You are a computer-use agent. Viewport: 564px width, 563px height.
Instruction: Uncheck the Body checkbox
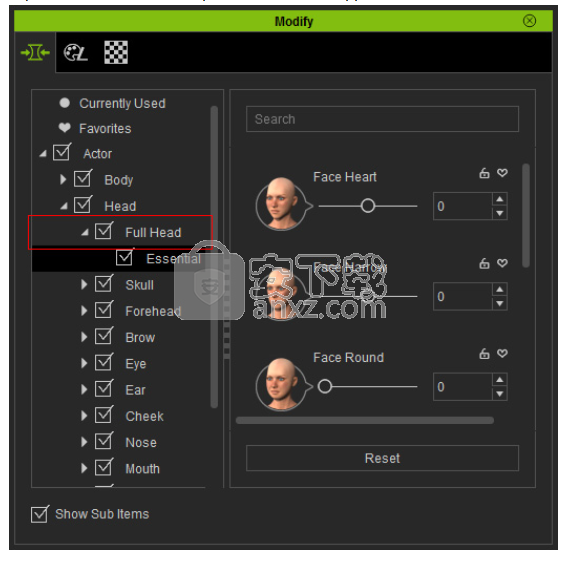83,178
